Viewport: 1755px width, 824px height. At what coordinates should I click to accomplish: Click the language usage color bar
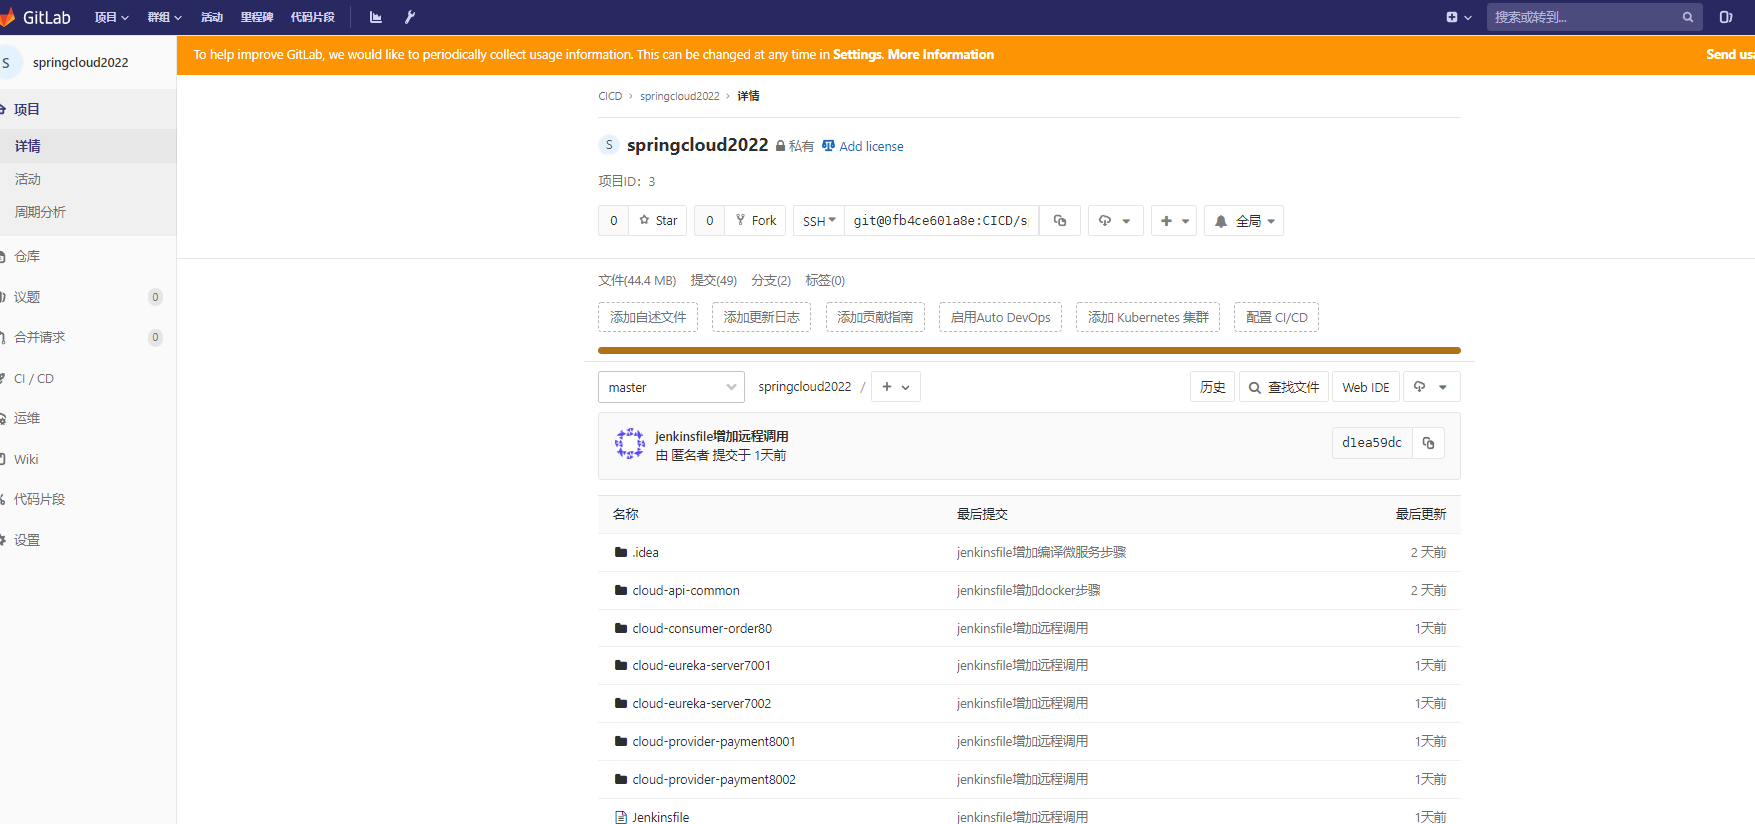click(1029, 351)
